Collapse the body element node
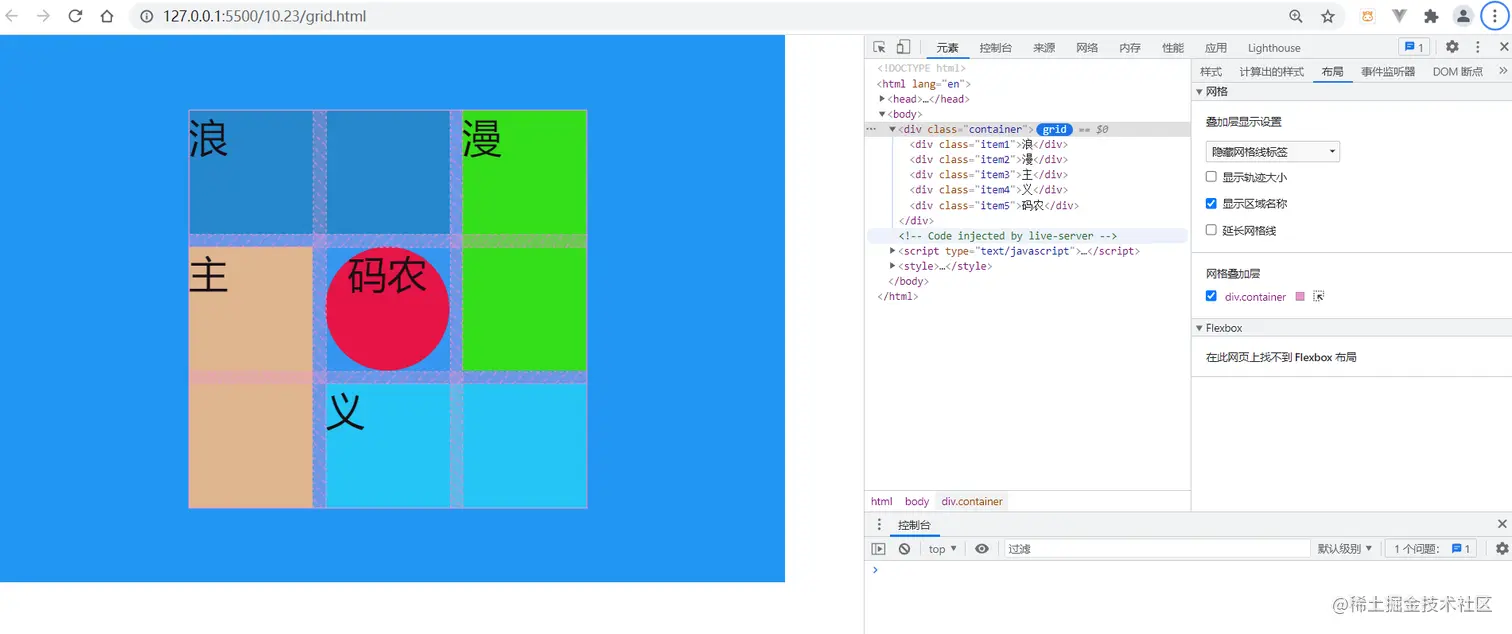This screenshot has width=1512, height=634. point(882,114)
